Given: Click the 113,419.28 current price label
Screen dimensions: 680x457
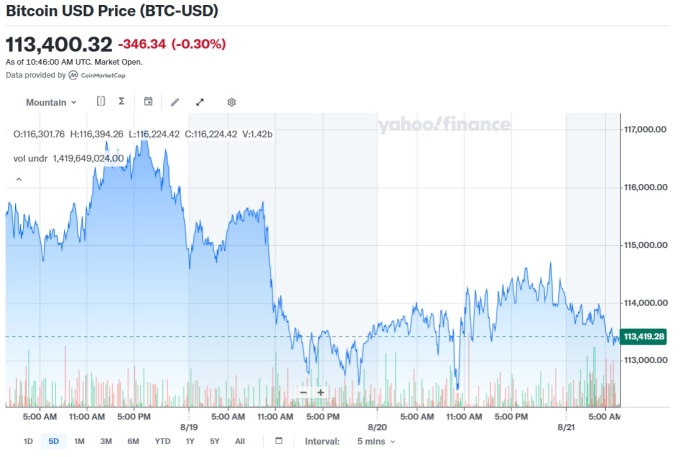Looking at the screenshot, I should [644, 337].
